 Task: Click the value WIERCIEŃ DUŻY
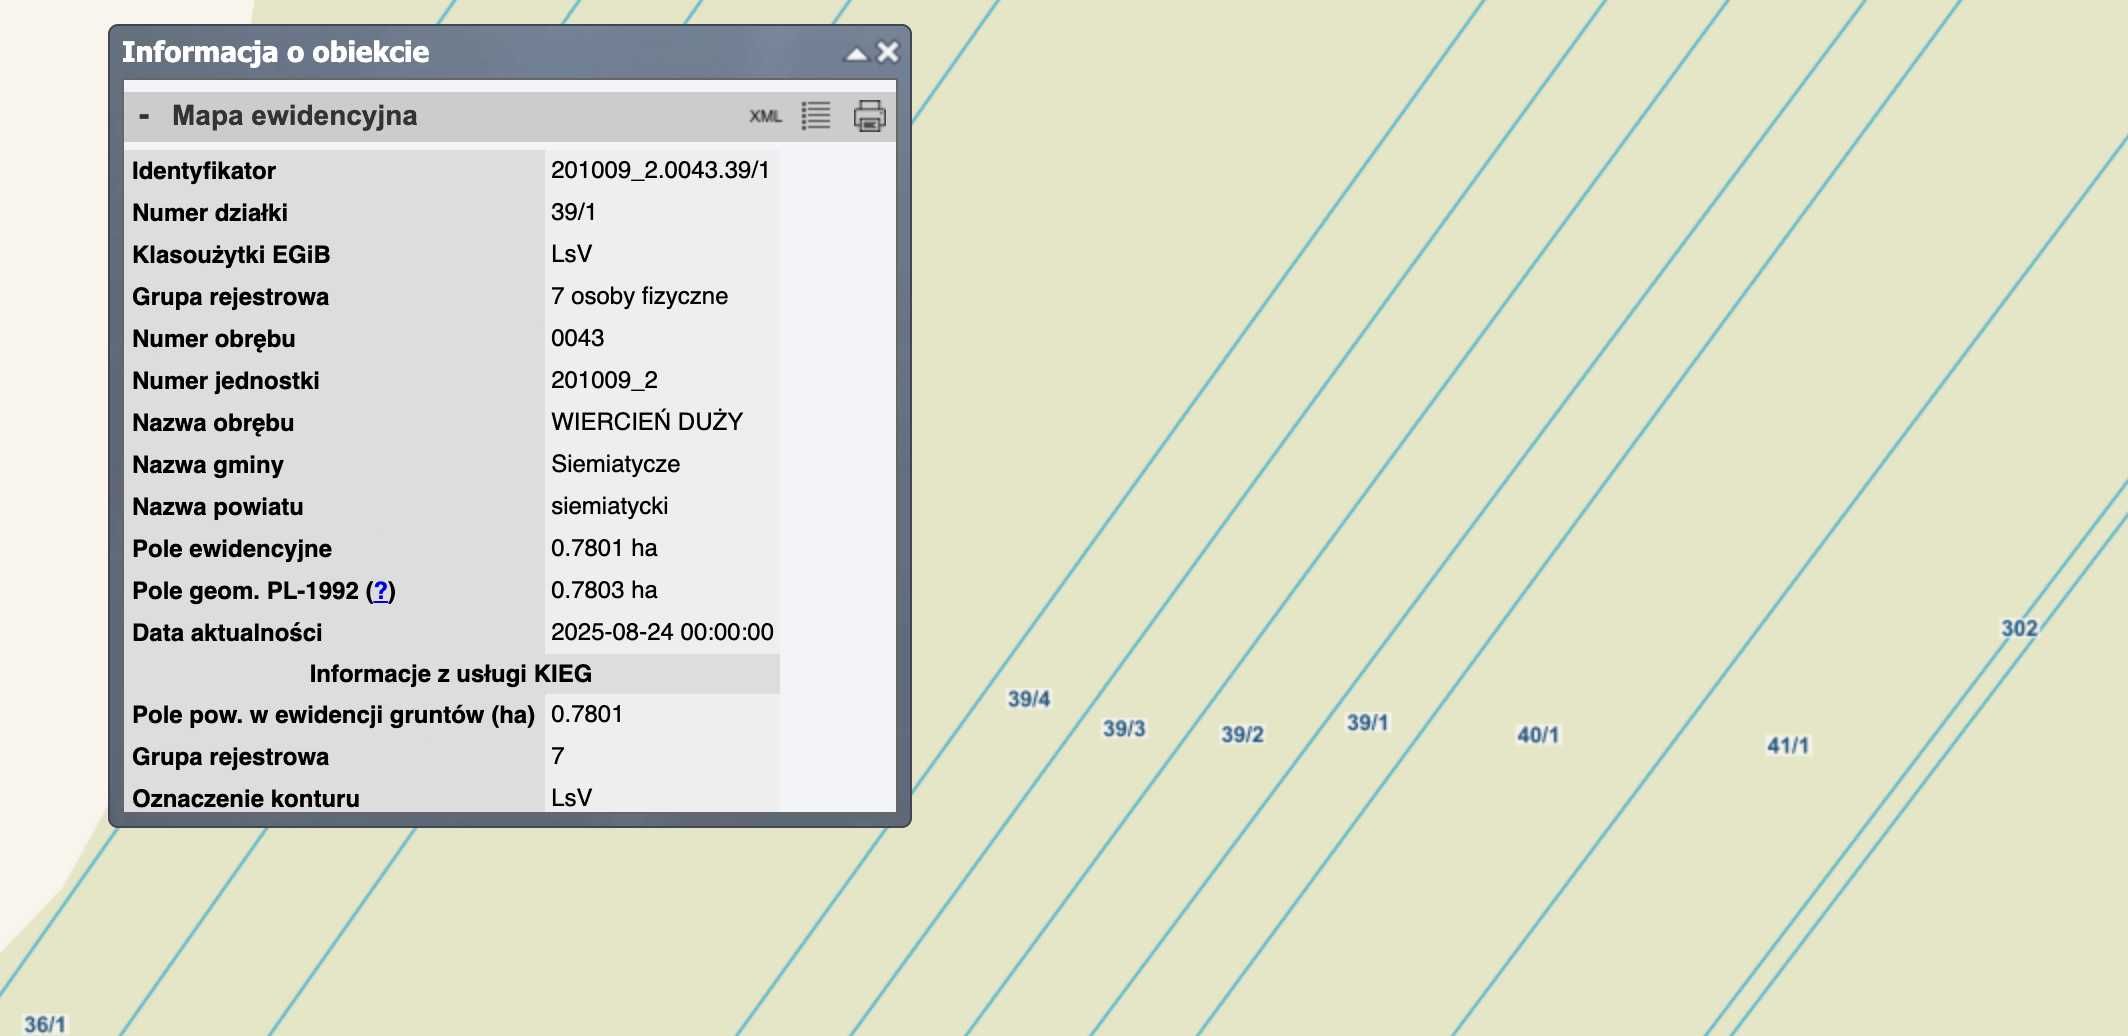646,422
